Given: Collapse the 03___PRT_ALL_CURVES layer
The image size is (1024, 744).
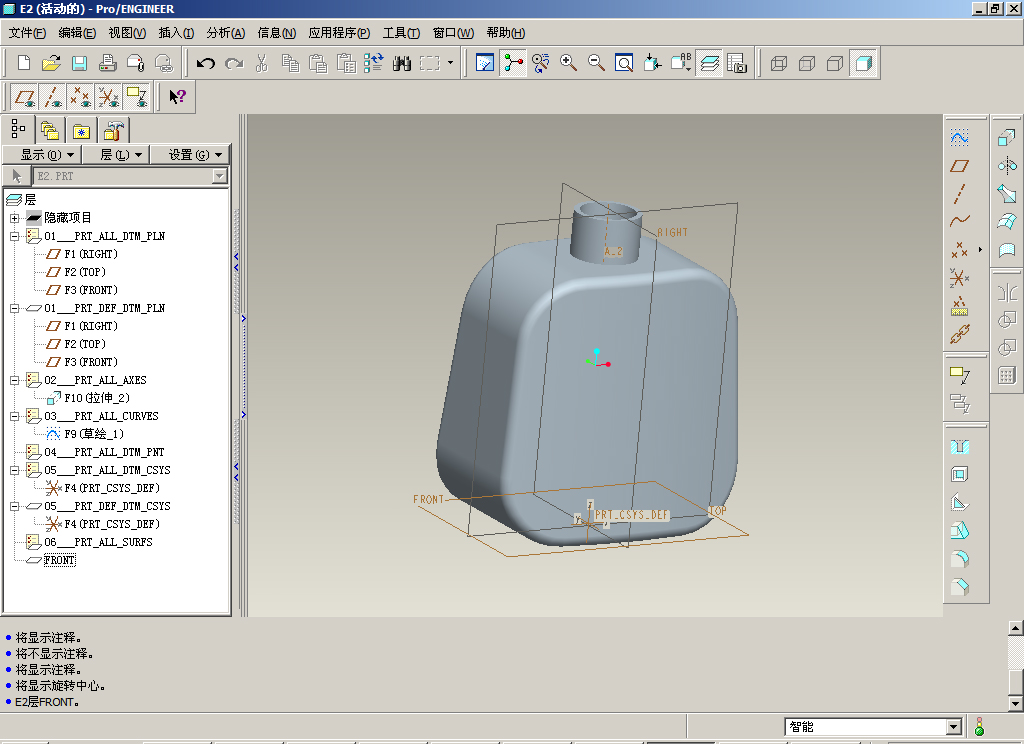Looking at the screenshot, I should (x=14, y=416).
